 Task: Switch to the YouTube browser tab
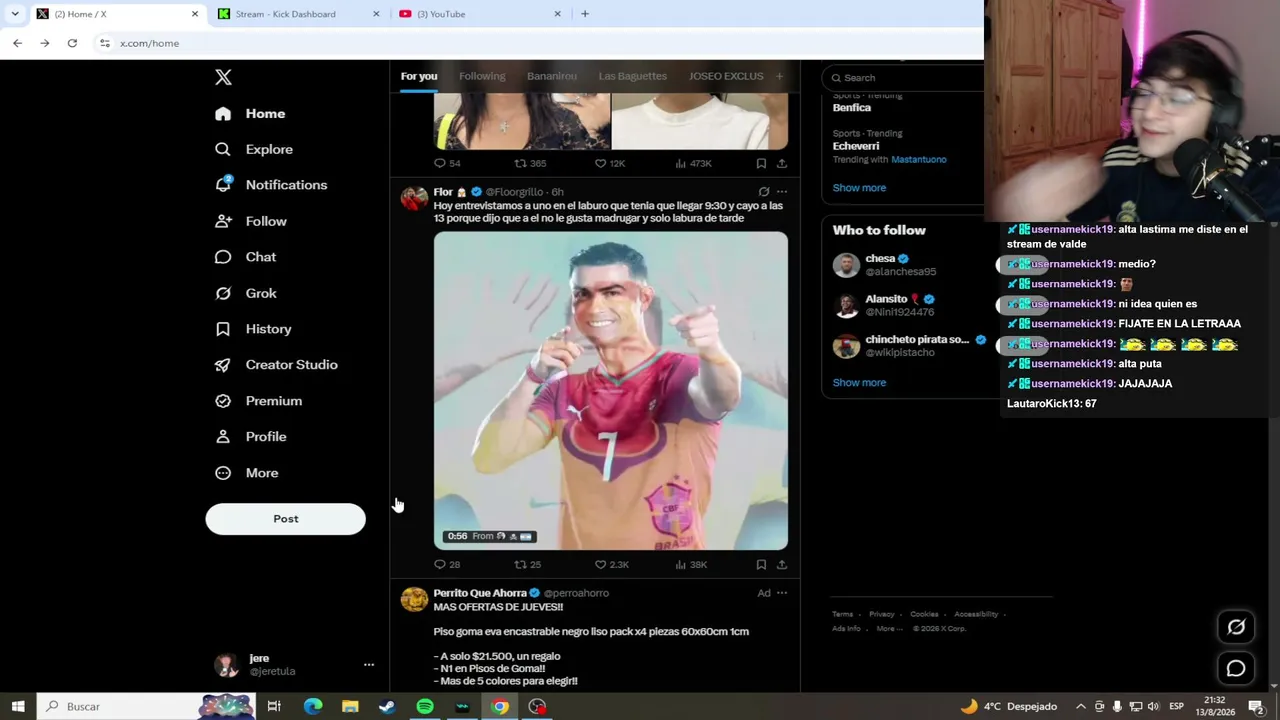pyautogui.click(x=480, y=14)
